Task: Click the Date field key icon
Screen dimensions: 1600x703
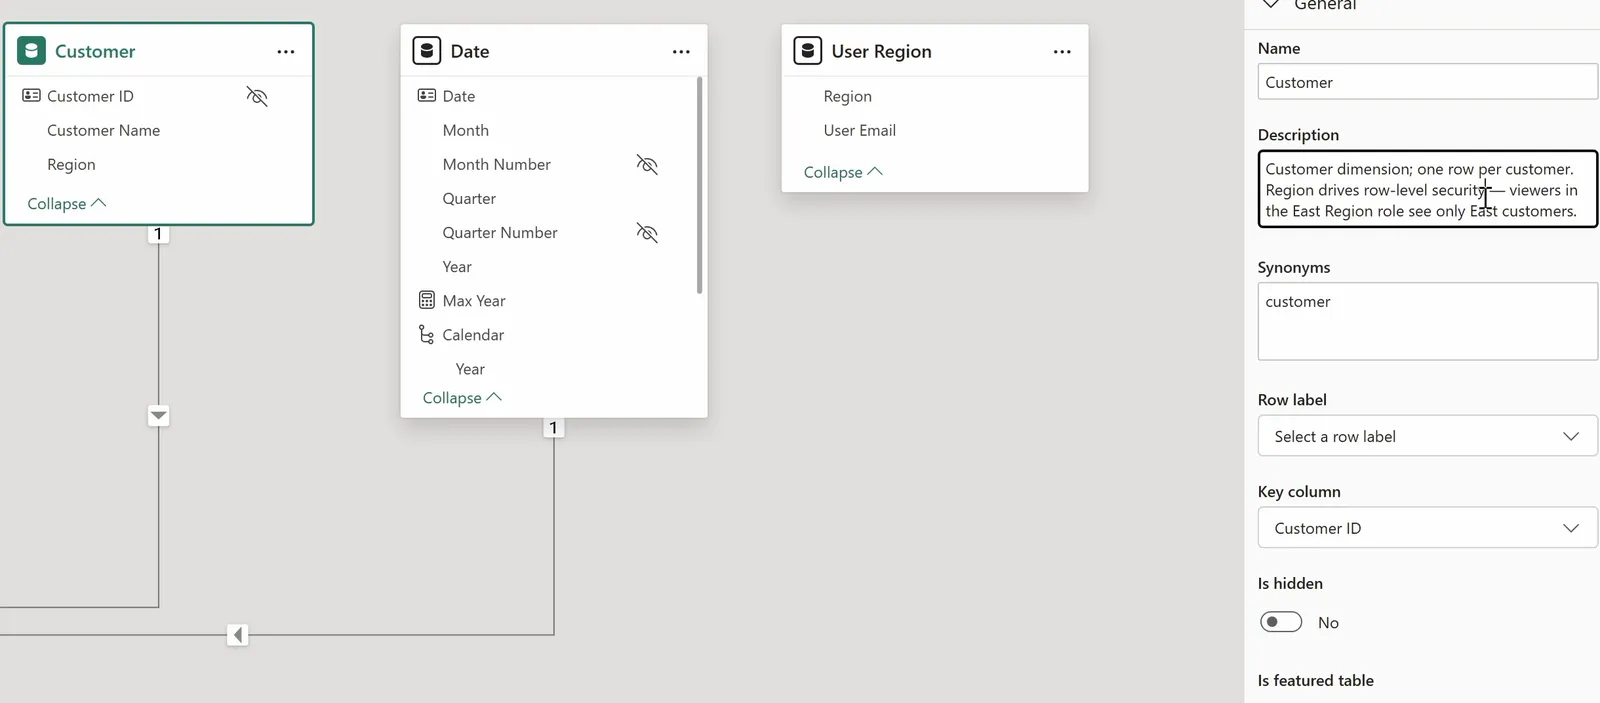Action: click(x=427, y=96)
